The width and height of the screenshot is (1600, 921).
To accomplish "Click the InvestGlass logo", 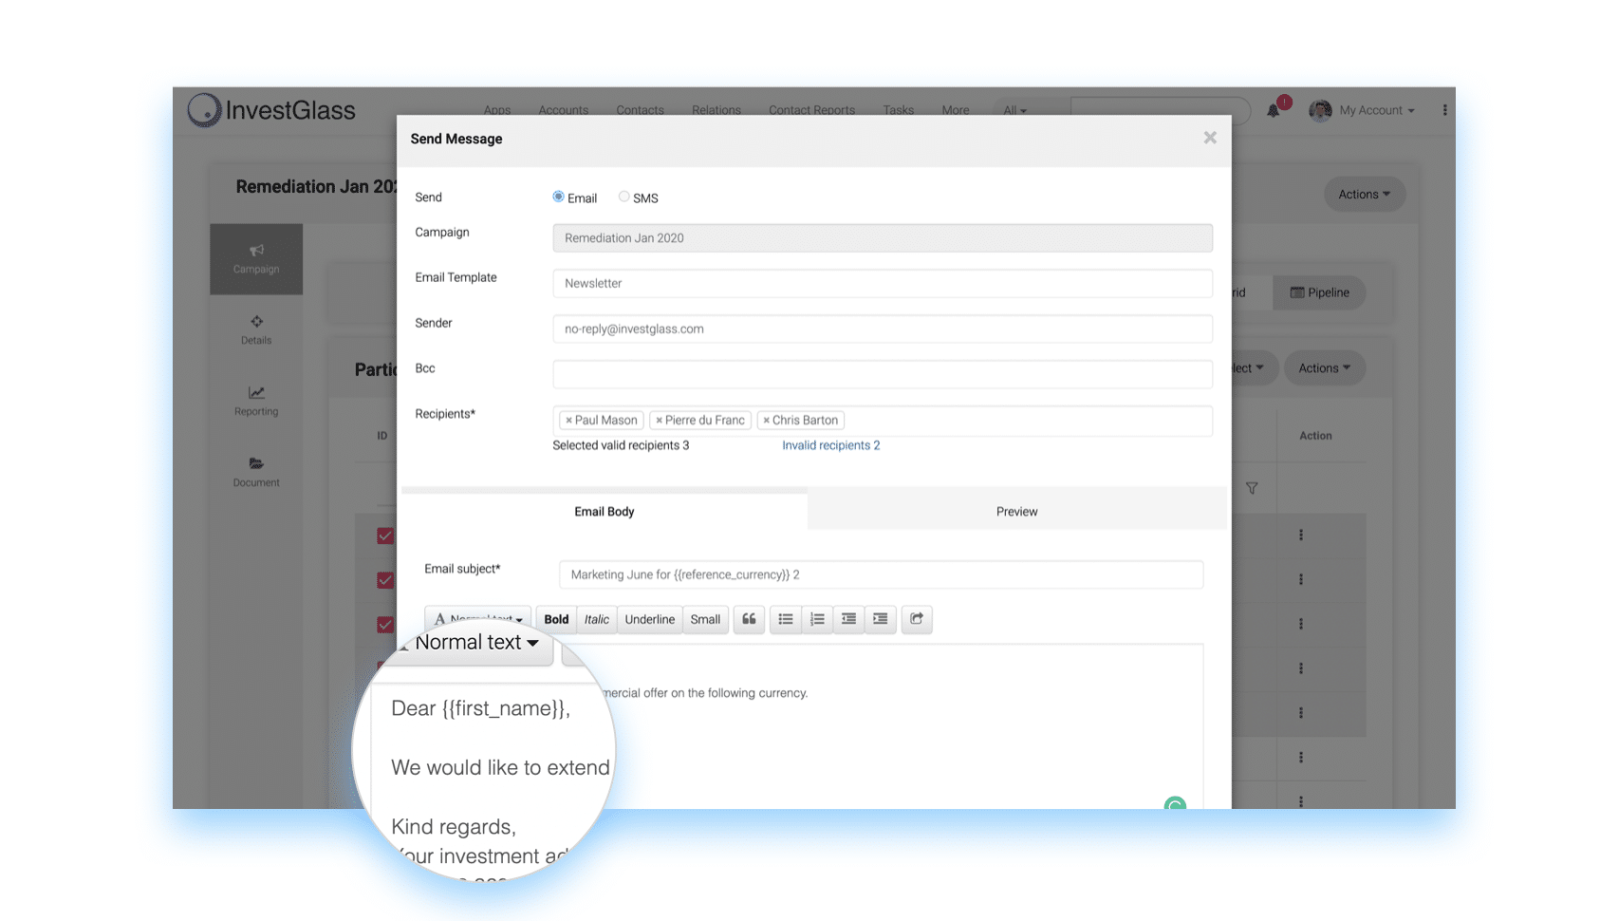I will [272, 110].
